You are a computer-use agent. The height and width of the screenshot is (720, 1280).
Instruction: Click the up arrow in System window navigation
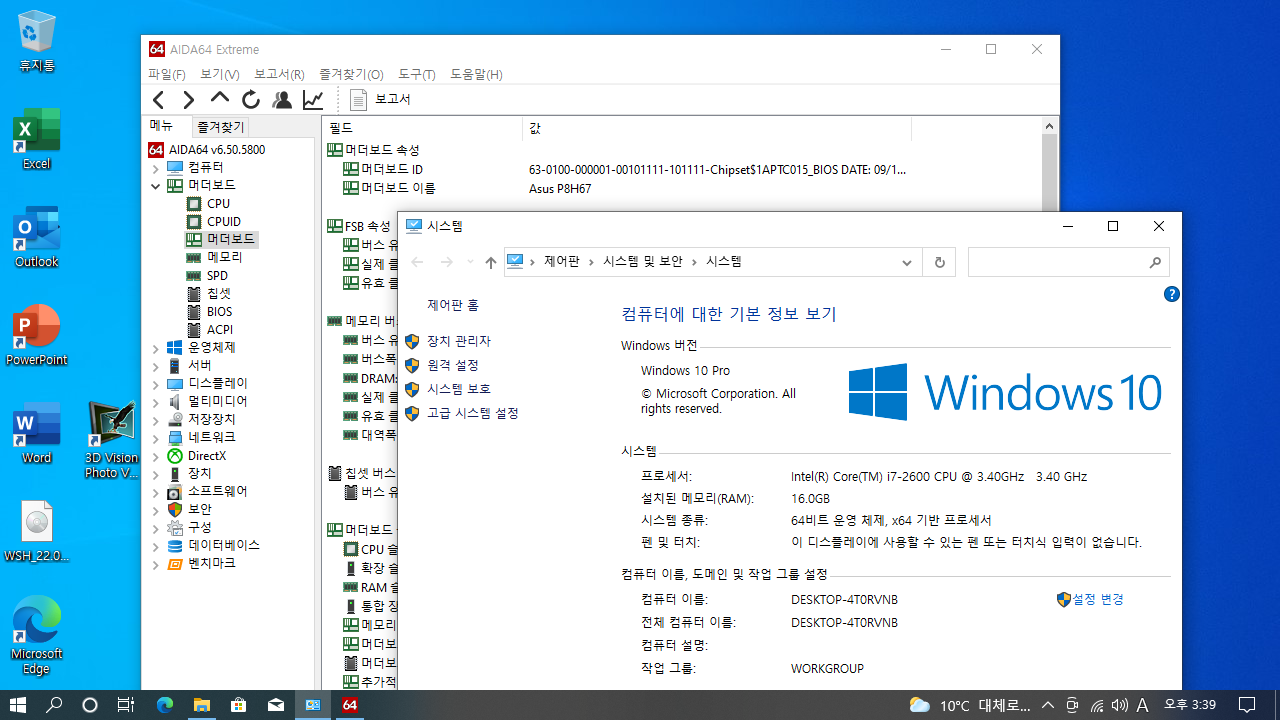[x=490, y=262]
